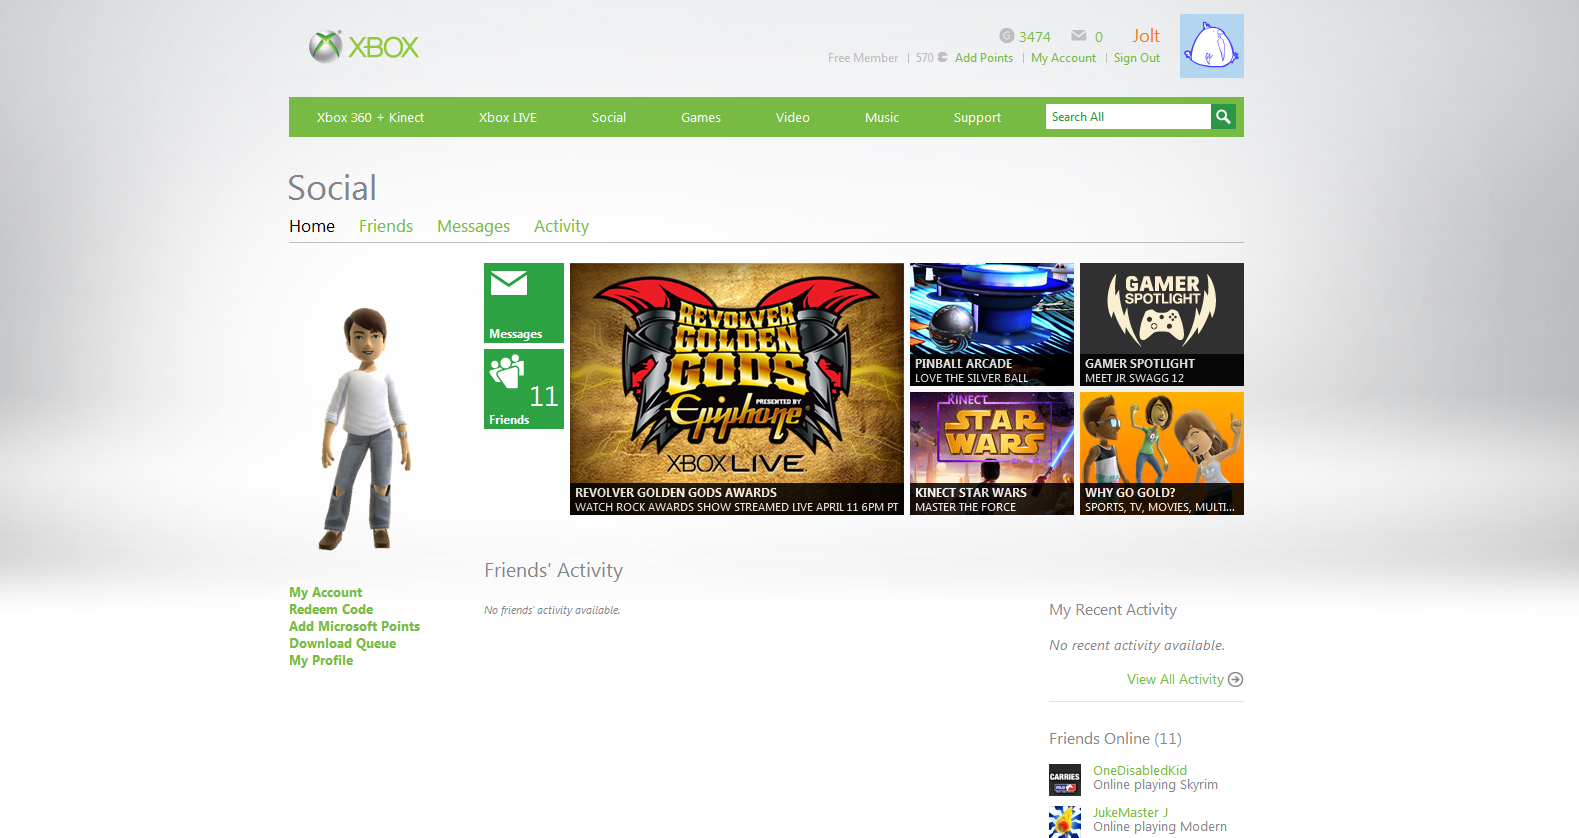
Task: Select the Home tab under Social
Action: click(x=312, y=226)
